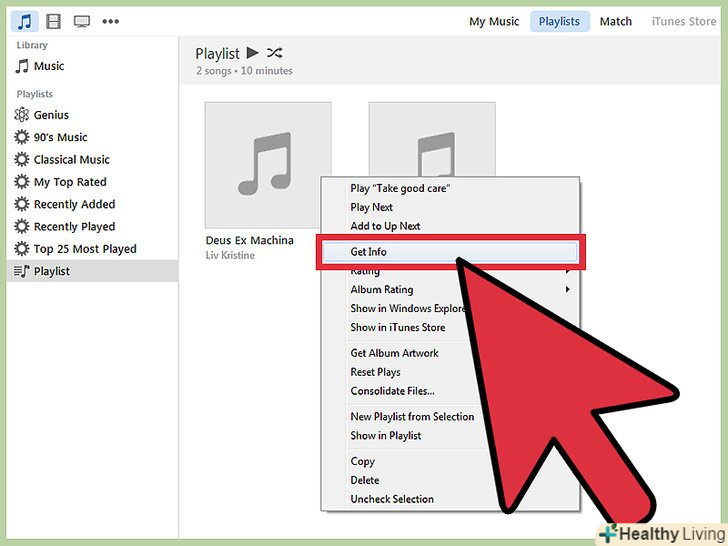Click the gear icon beside Top 25 Most Played
This screenshot has height=546, width=728.
pyautogui.click(x=21, y=248)
